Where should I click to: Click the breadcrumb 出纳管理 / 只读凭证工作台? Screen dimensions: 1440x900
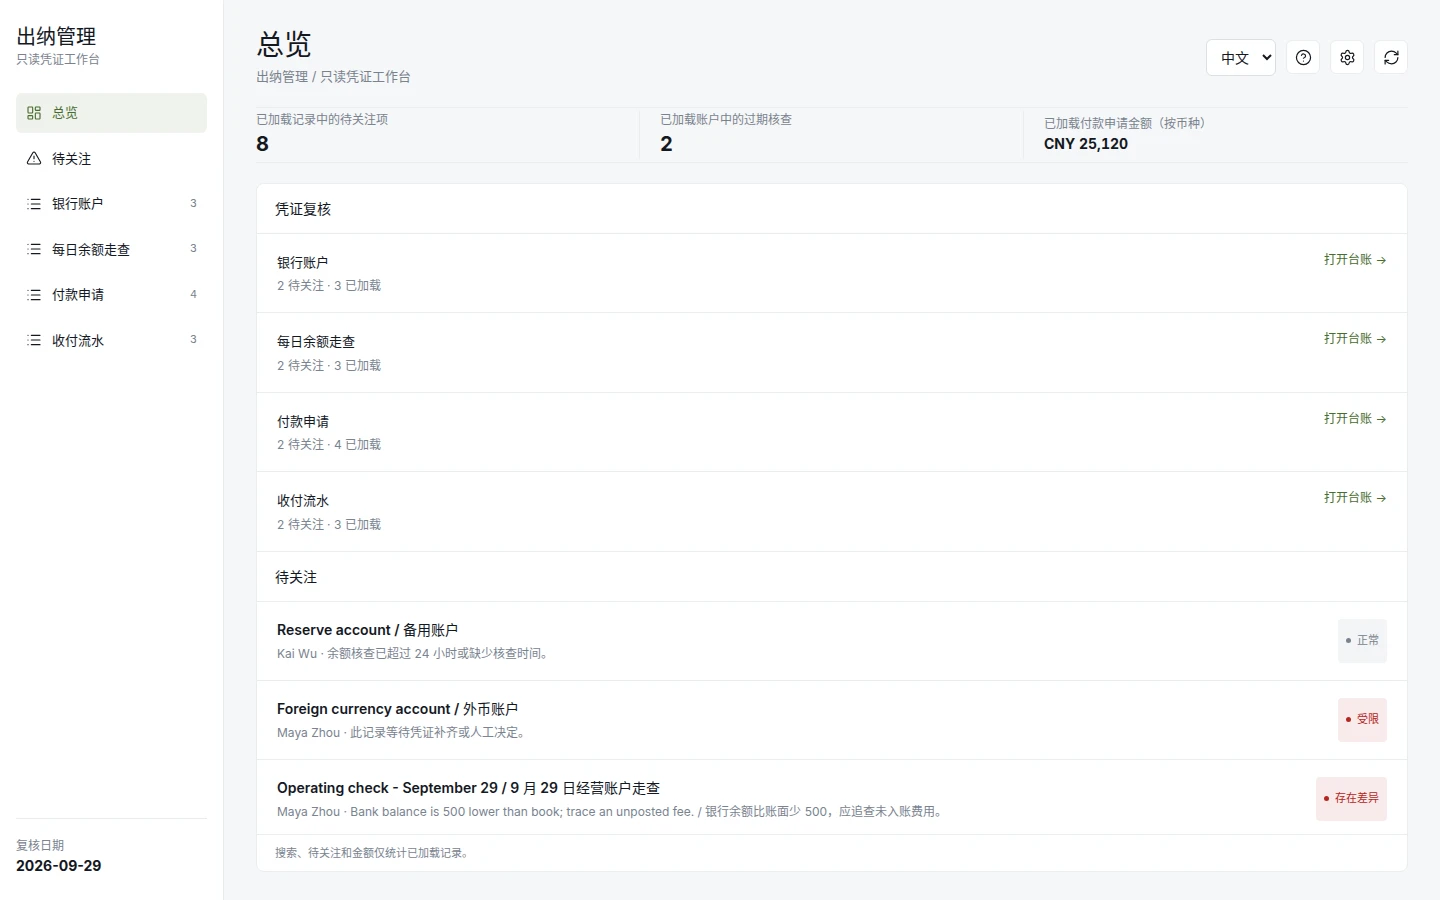pyautogui.click(x=333, y=77)
